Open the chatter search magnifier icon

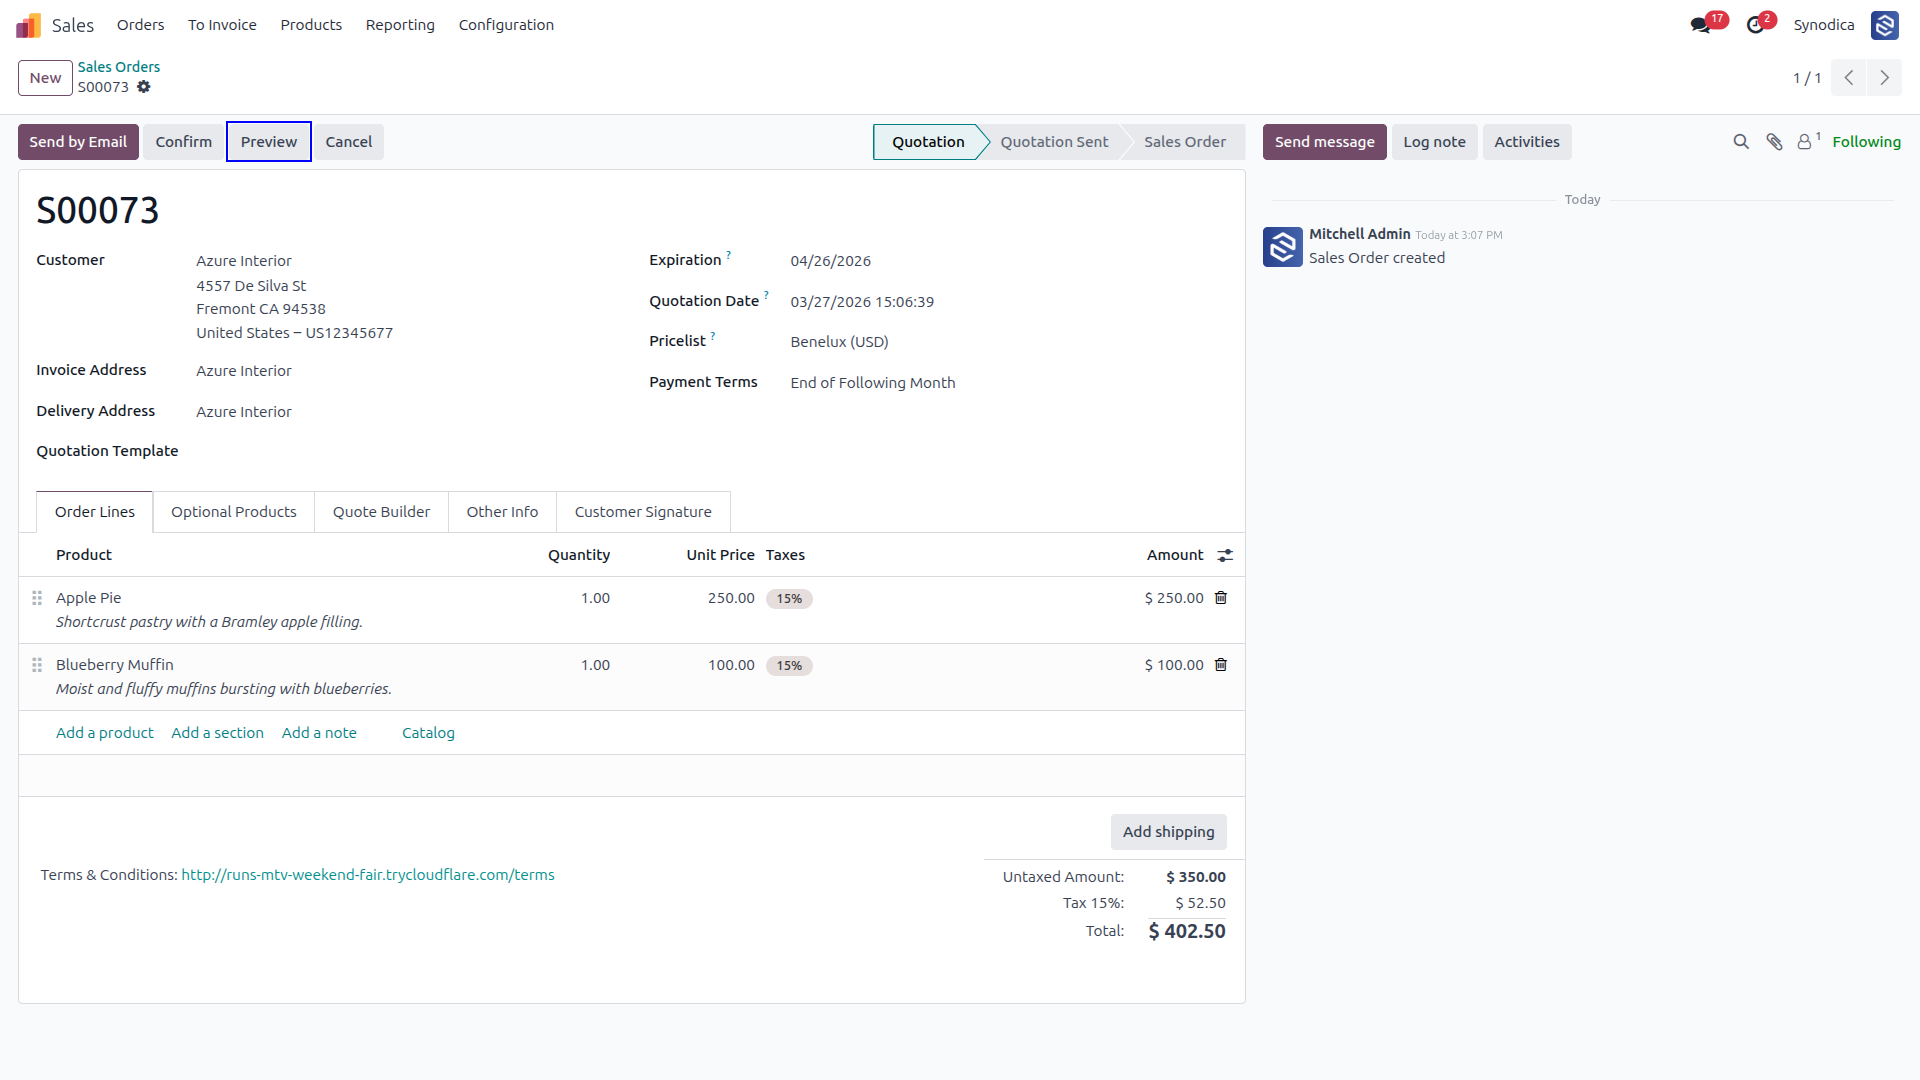[1741, 142]
